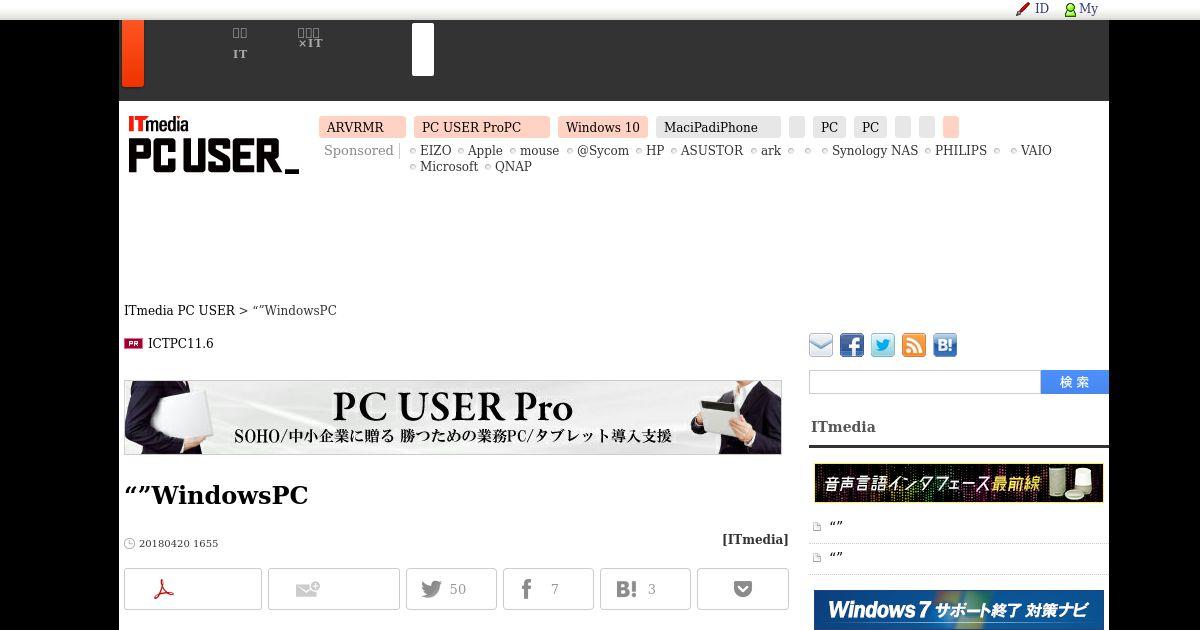This screenshot has width=1200, height=630.
Task: Share article on Facebook with 7 count
Action: click(548, 589)
